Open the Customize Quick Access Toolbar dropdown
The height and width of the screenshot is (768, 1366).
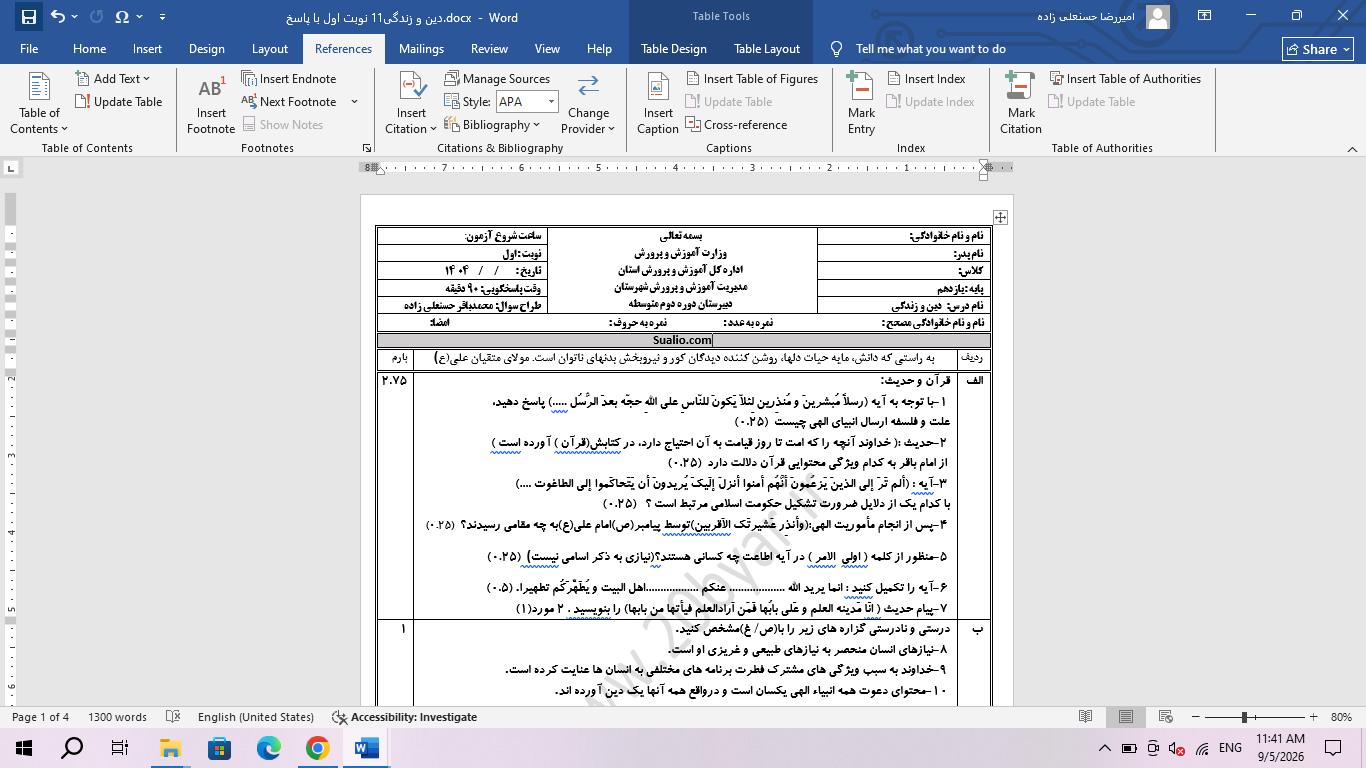163,17
